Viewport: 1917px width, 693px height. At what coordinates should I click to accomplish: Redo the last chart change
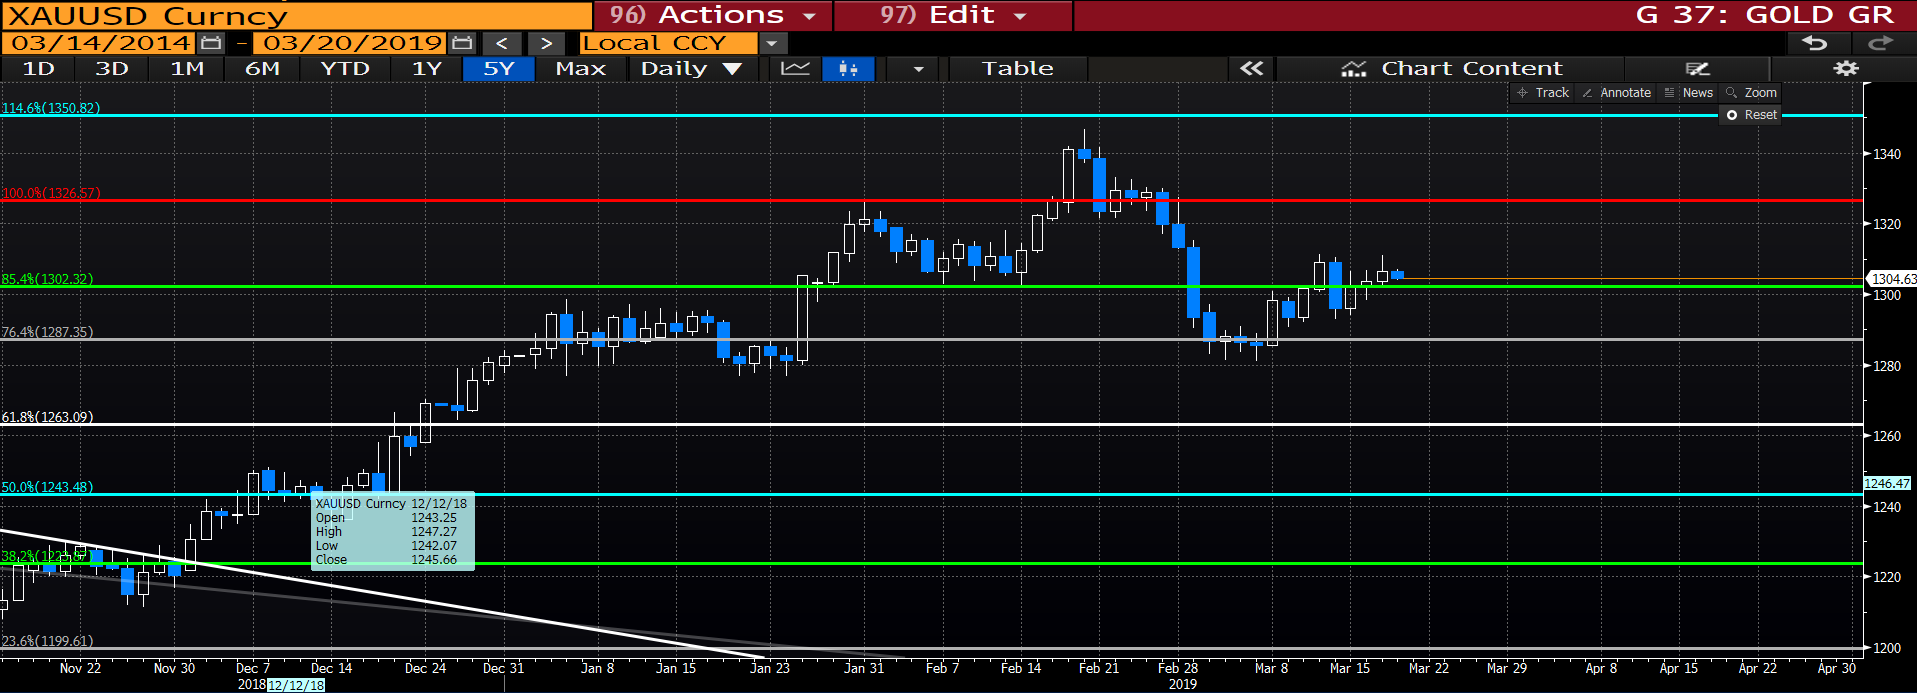click(x=1880, y=43)
